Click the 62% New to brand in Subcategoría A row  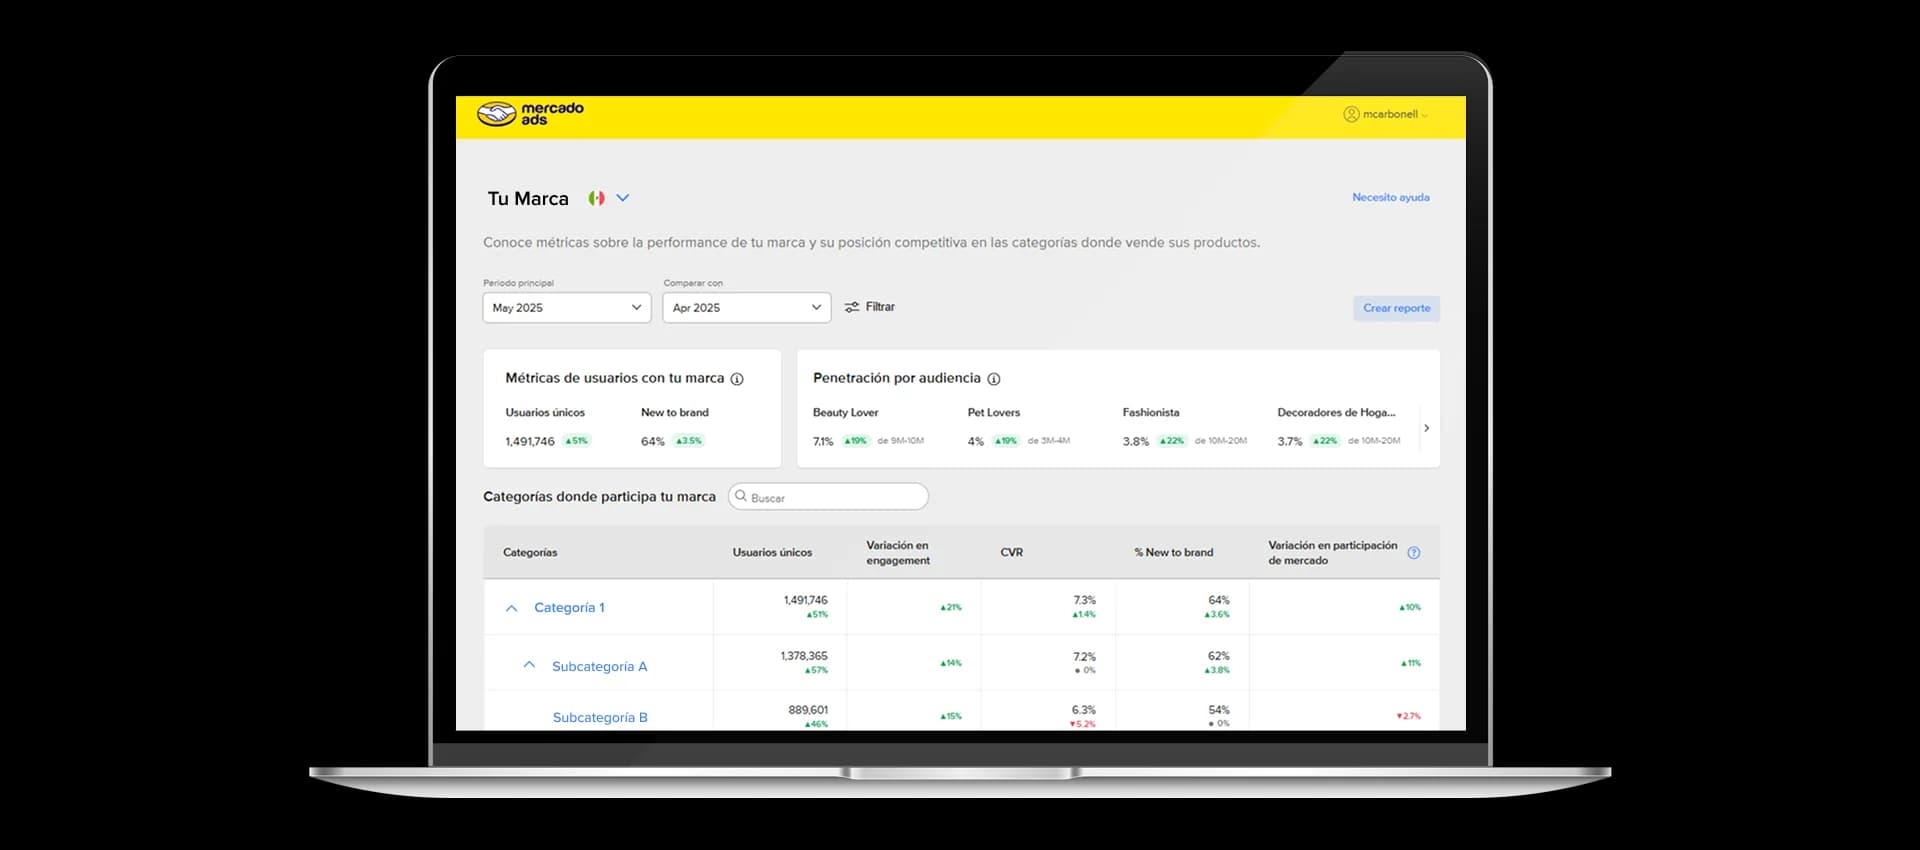(1218, 656)
